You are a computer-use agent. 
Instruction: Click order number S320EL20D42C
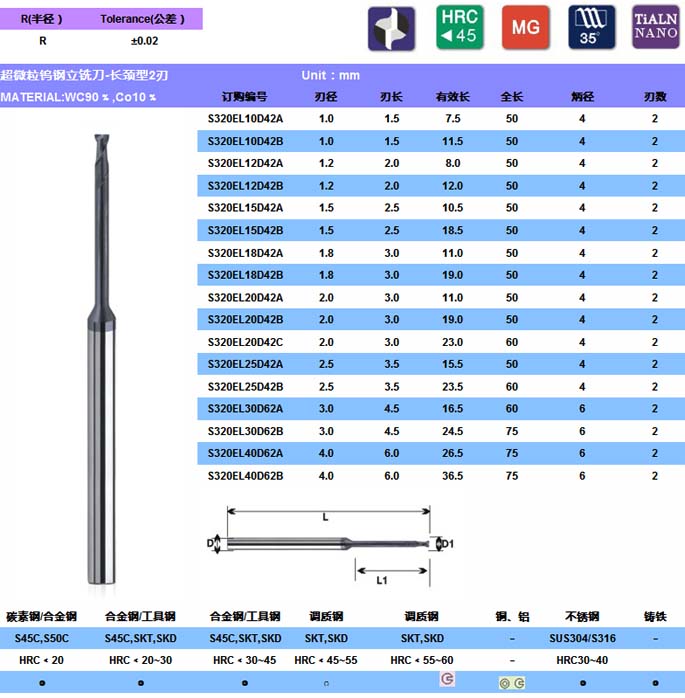coord(245,342)
